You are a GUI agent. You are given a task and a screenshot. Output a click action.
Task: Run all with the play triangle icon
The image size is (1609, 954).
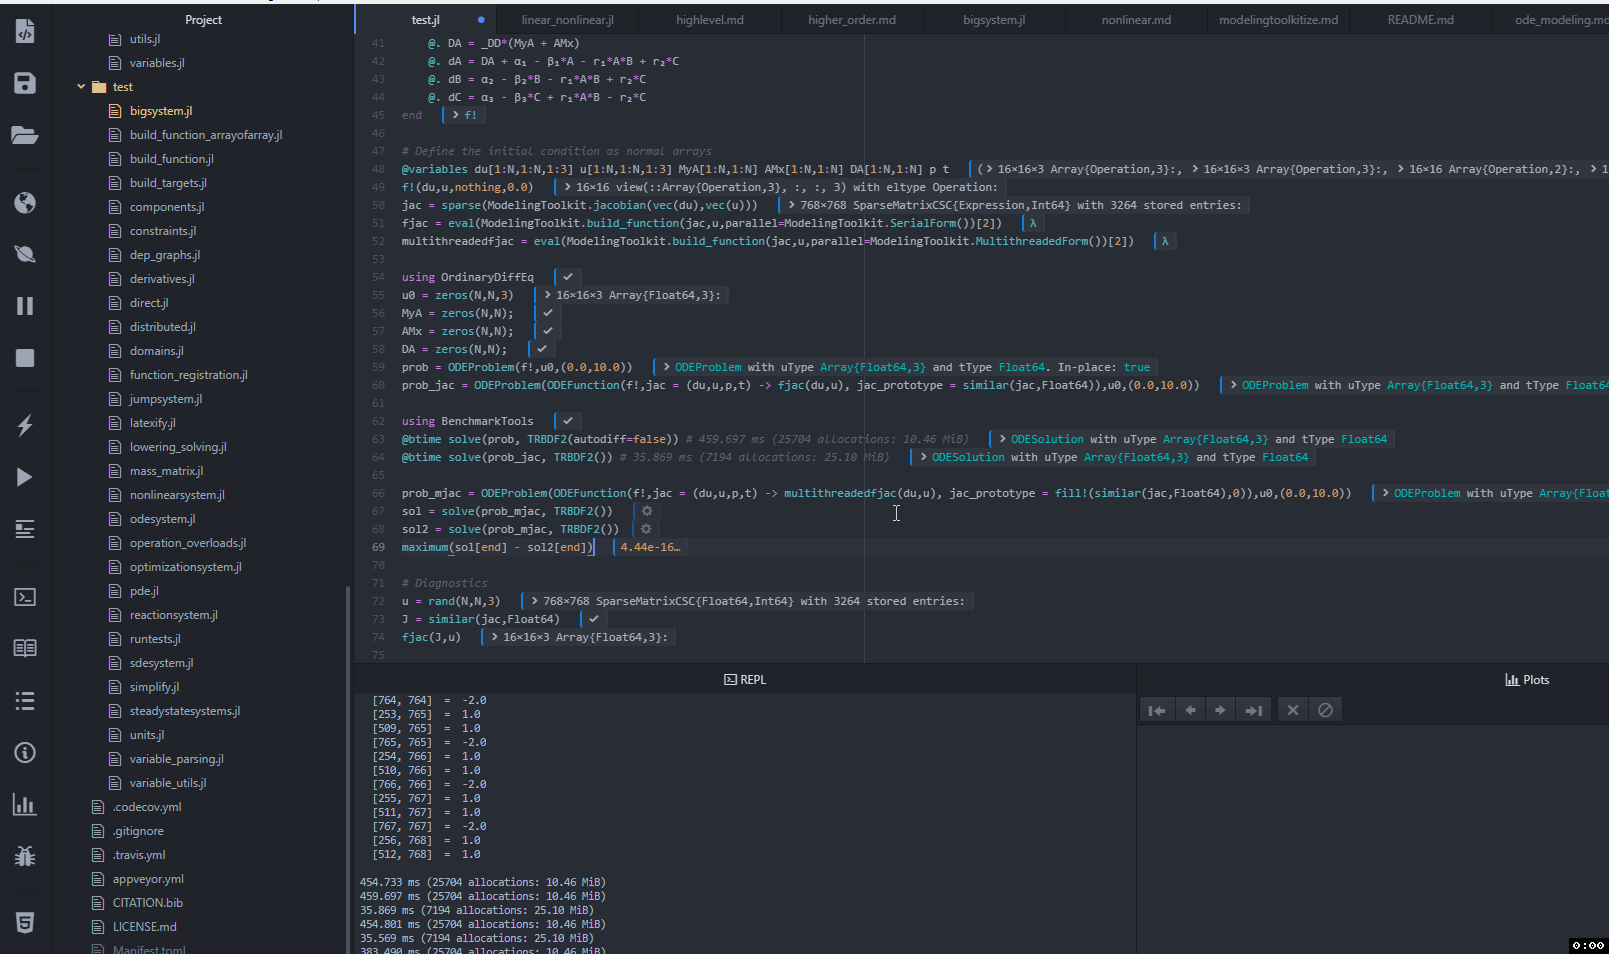pos(25,477)
